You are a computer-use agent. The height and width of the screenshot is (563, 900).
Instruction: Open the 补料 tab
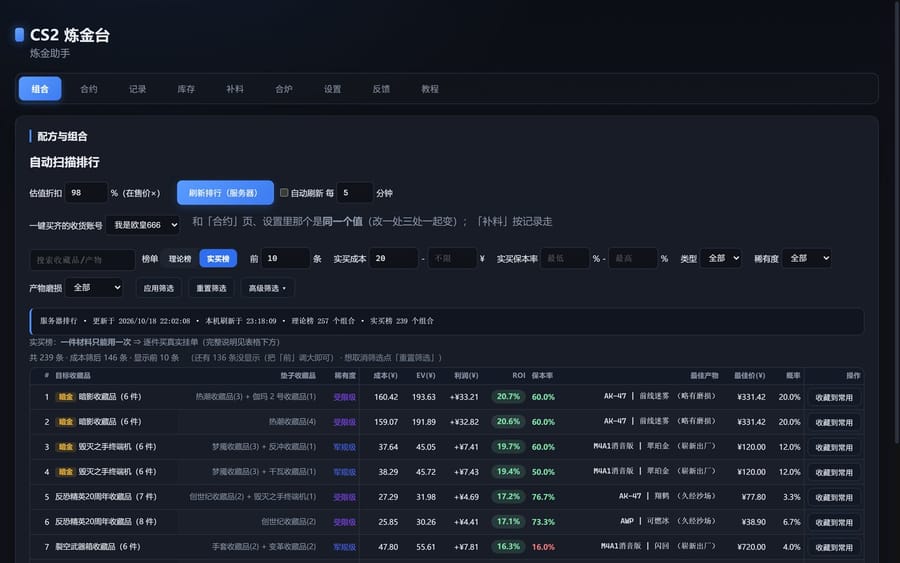[235, 89]
